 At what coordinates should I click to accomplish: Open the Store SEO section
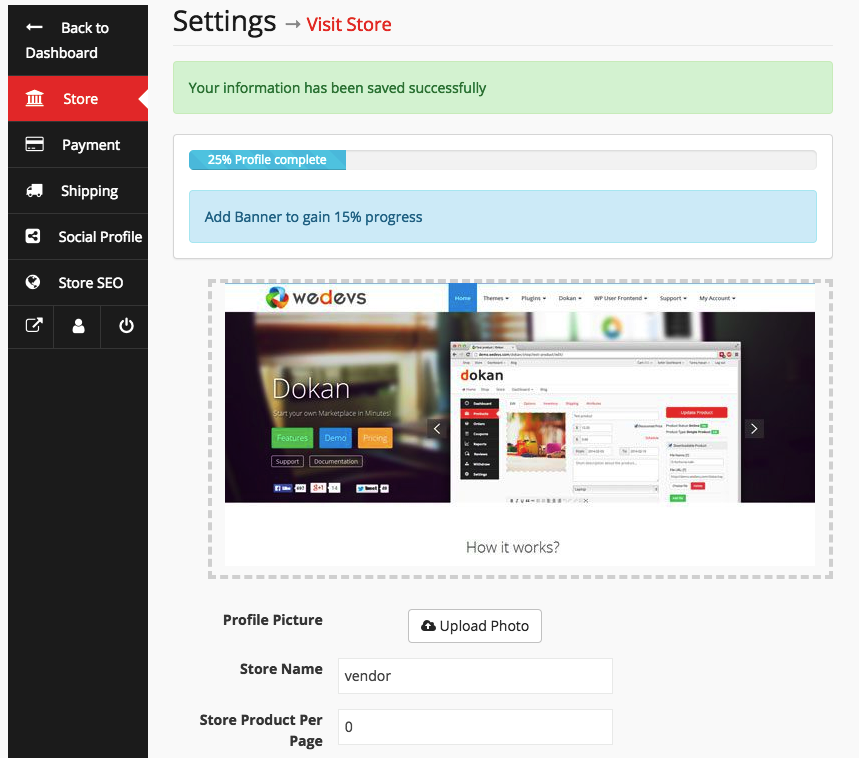(78, 283)
